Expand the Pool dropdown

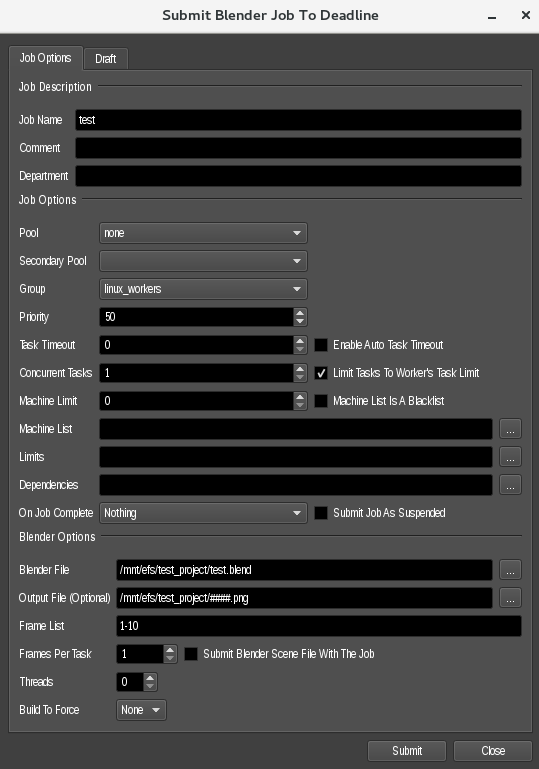pos(204,233)
